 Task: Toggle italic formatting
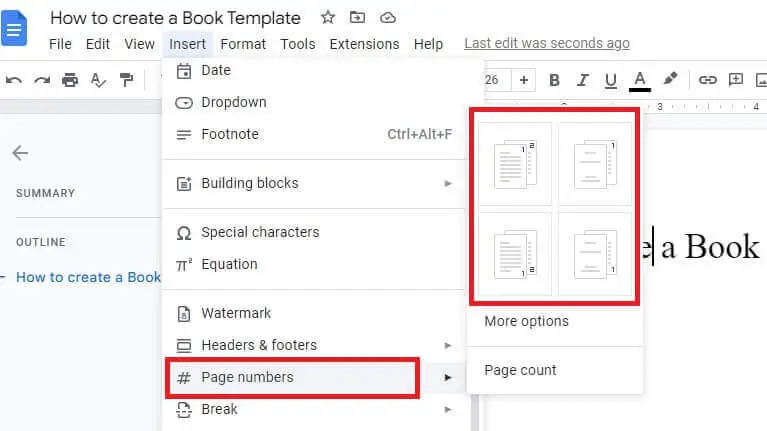[583, 80]
